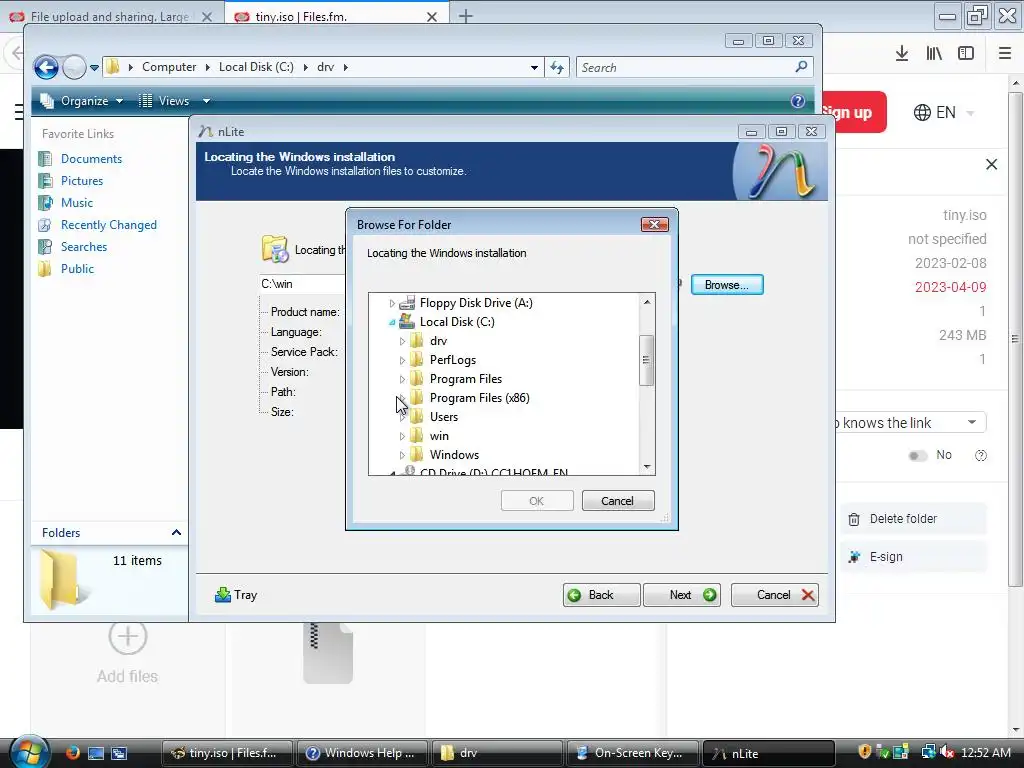Select the win folder in tree
Viewport: 1024px width, 768px height.
439,436
